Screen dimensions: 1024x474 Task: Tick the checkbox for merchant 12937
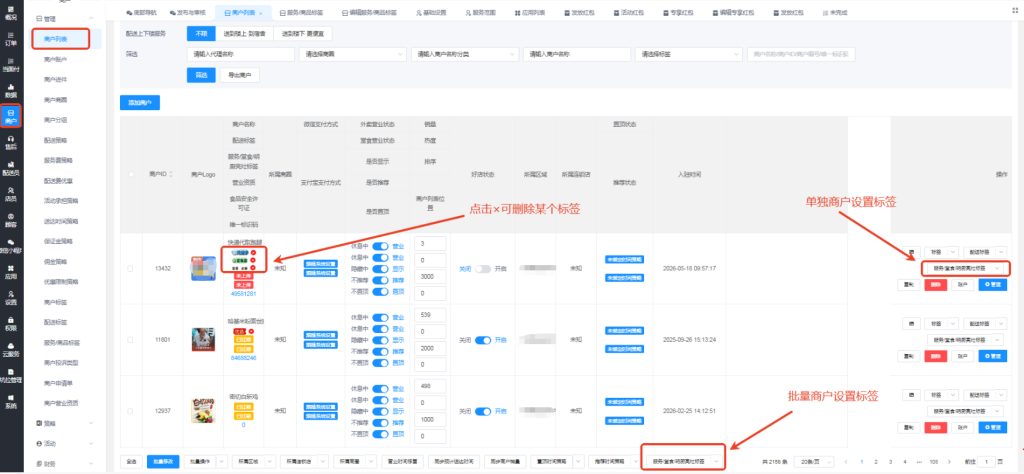pyautogui.click(x=131, y=411)
